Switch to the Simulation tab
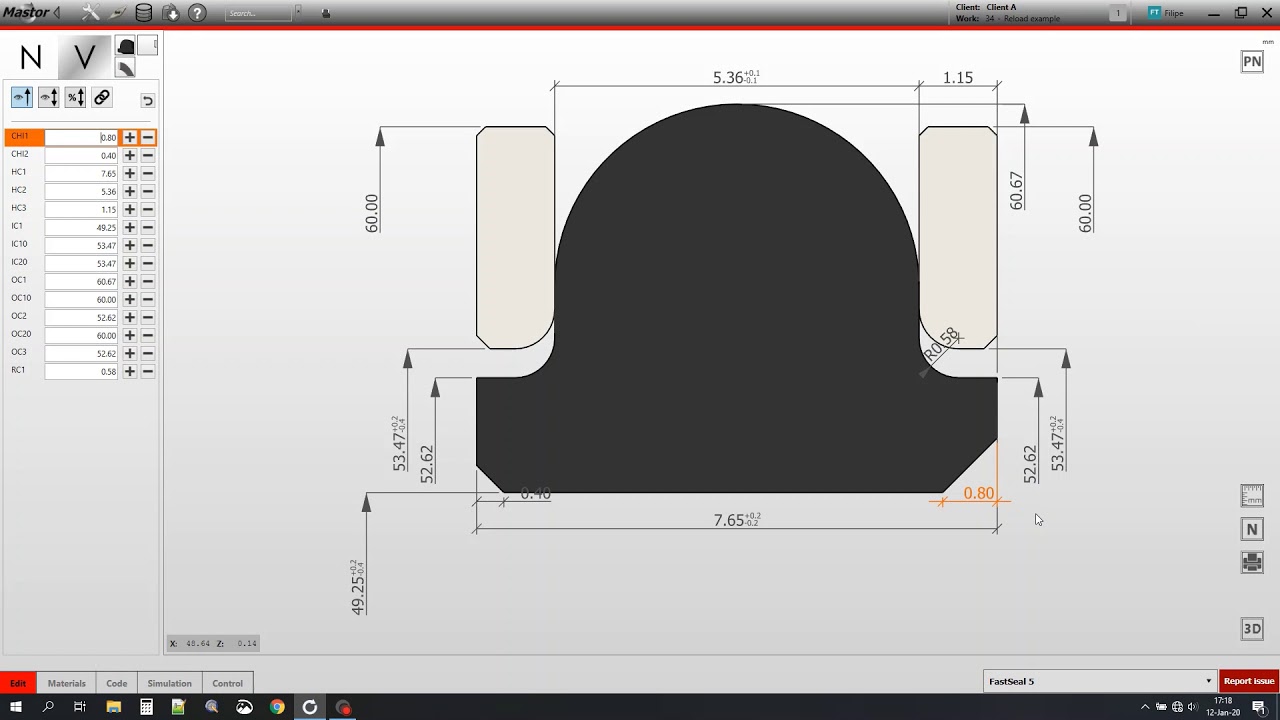This screenshot has height=720, width=1280. pos(170,683)
